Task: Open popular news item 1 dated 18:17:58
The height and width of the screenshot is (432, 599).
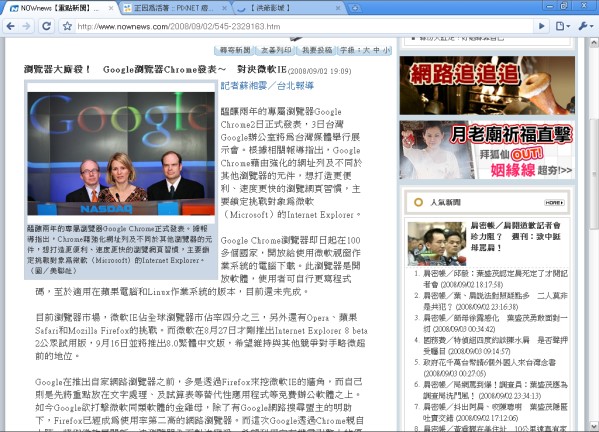Action: 495,279
